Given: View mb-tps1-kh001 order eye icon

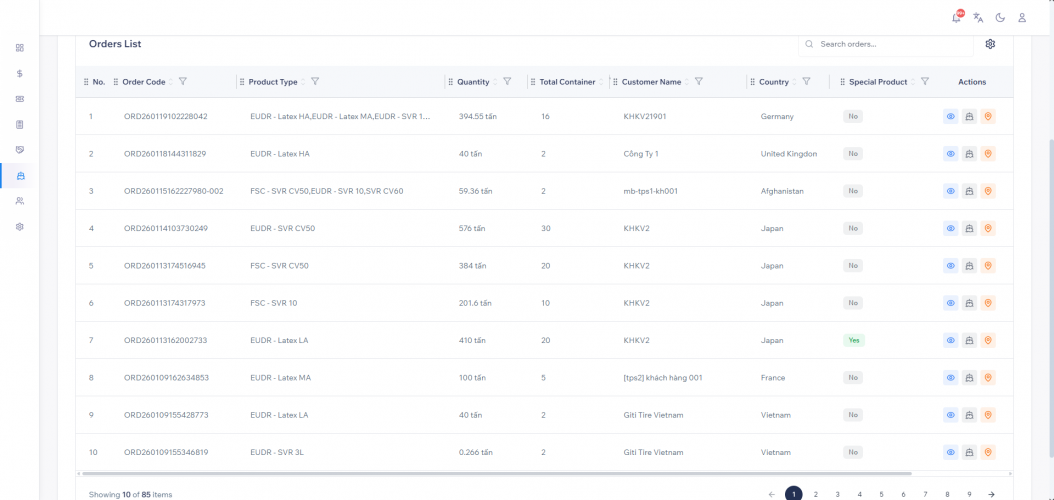Looking at the screenshot, I should [x=950, y=191].
